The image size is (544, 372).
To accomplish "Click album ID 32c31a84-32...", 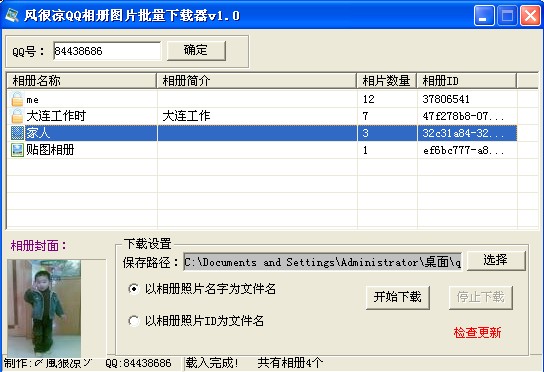I will (x=463, y=133).
